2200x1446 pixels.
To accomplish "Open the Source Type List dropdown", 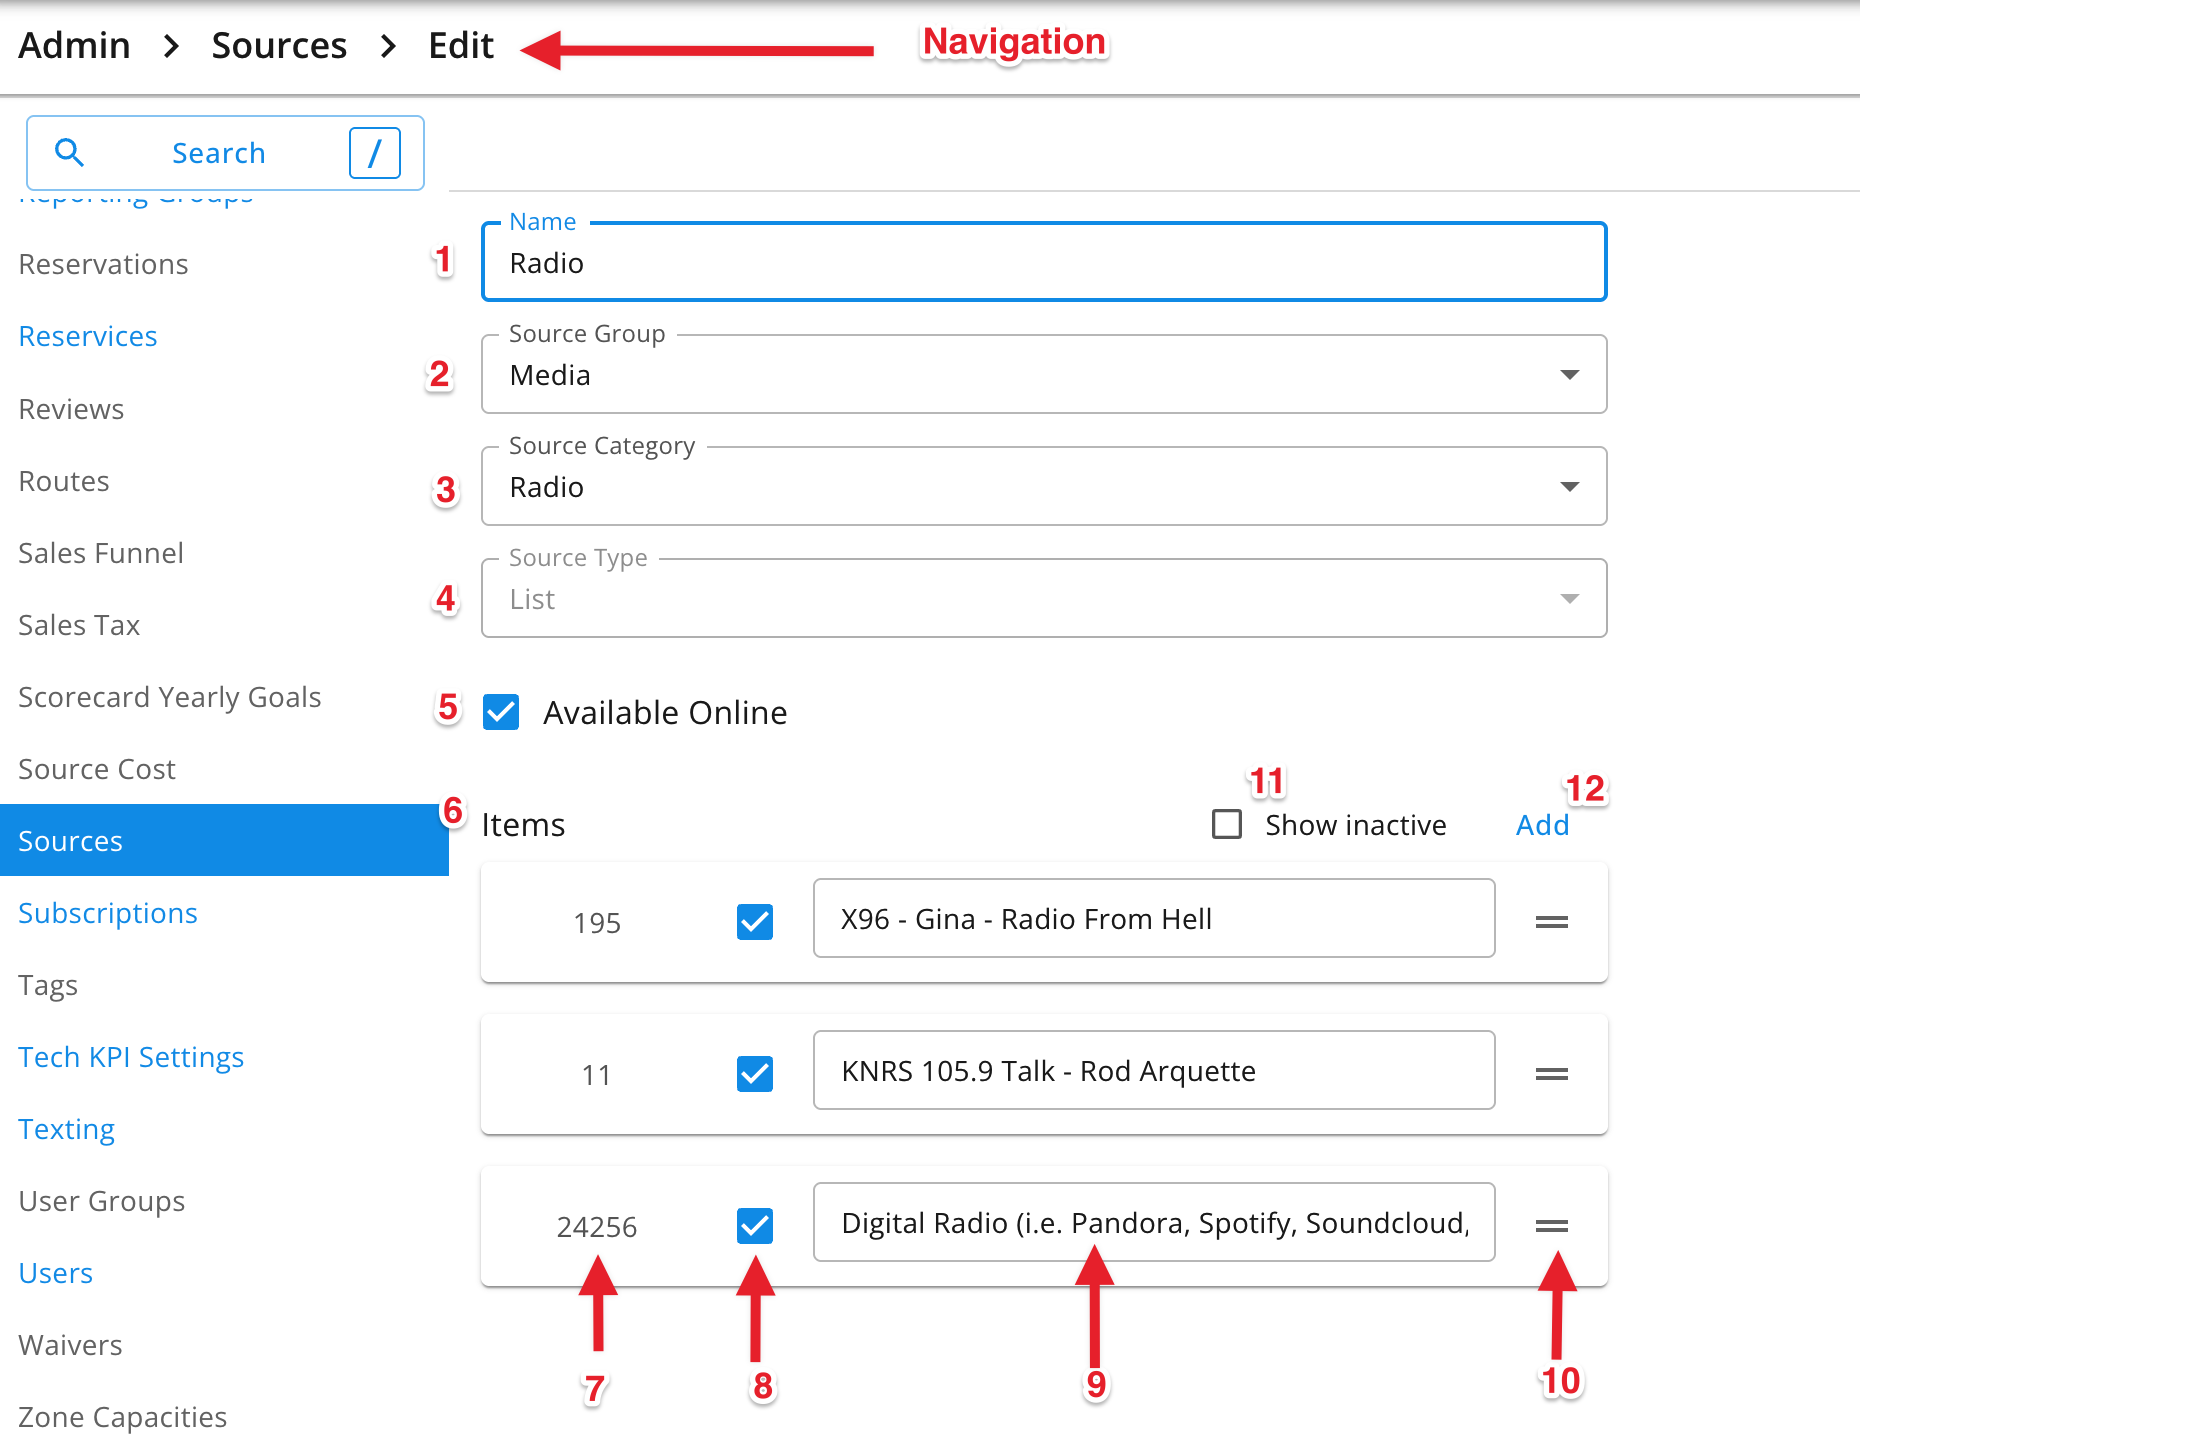I will 1044,598.
